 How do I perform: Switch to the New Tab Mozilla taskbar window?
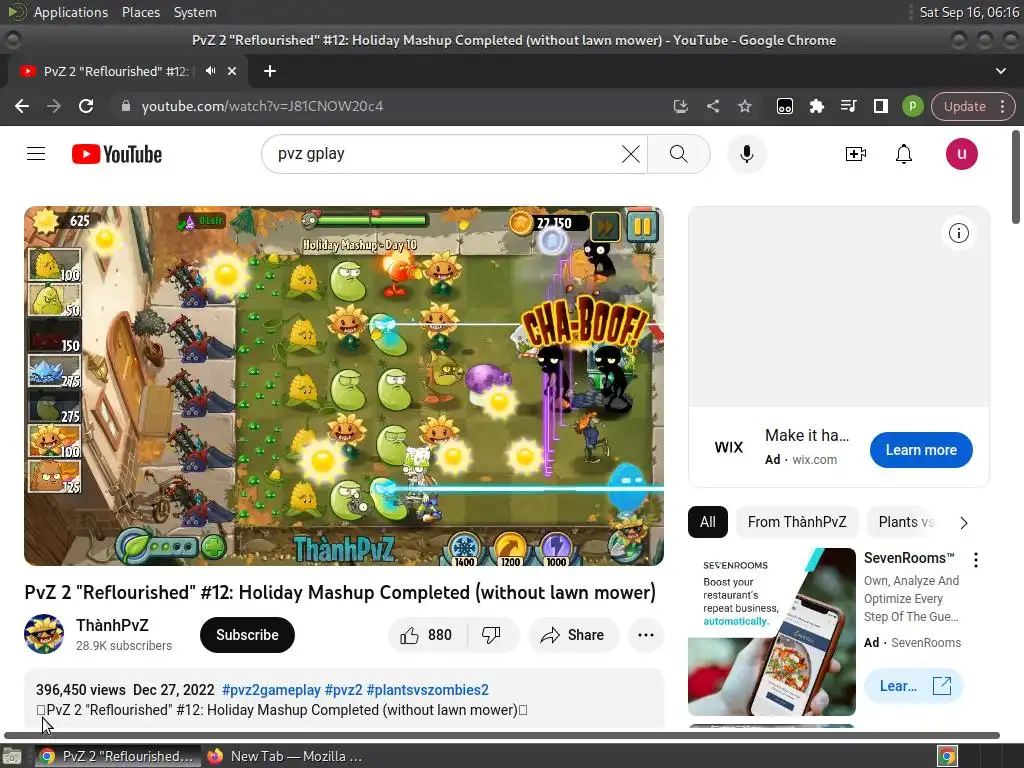(x=284, y=756)
